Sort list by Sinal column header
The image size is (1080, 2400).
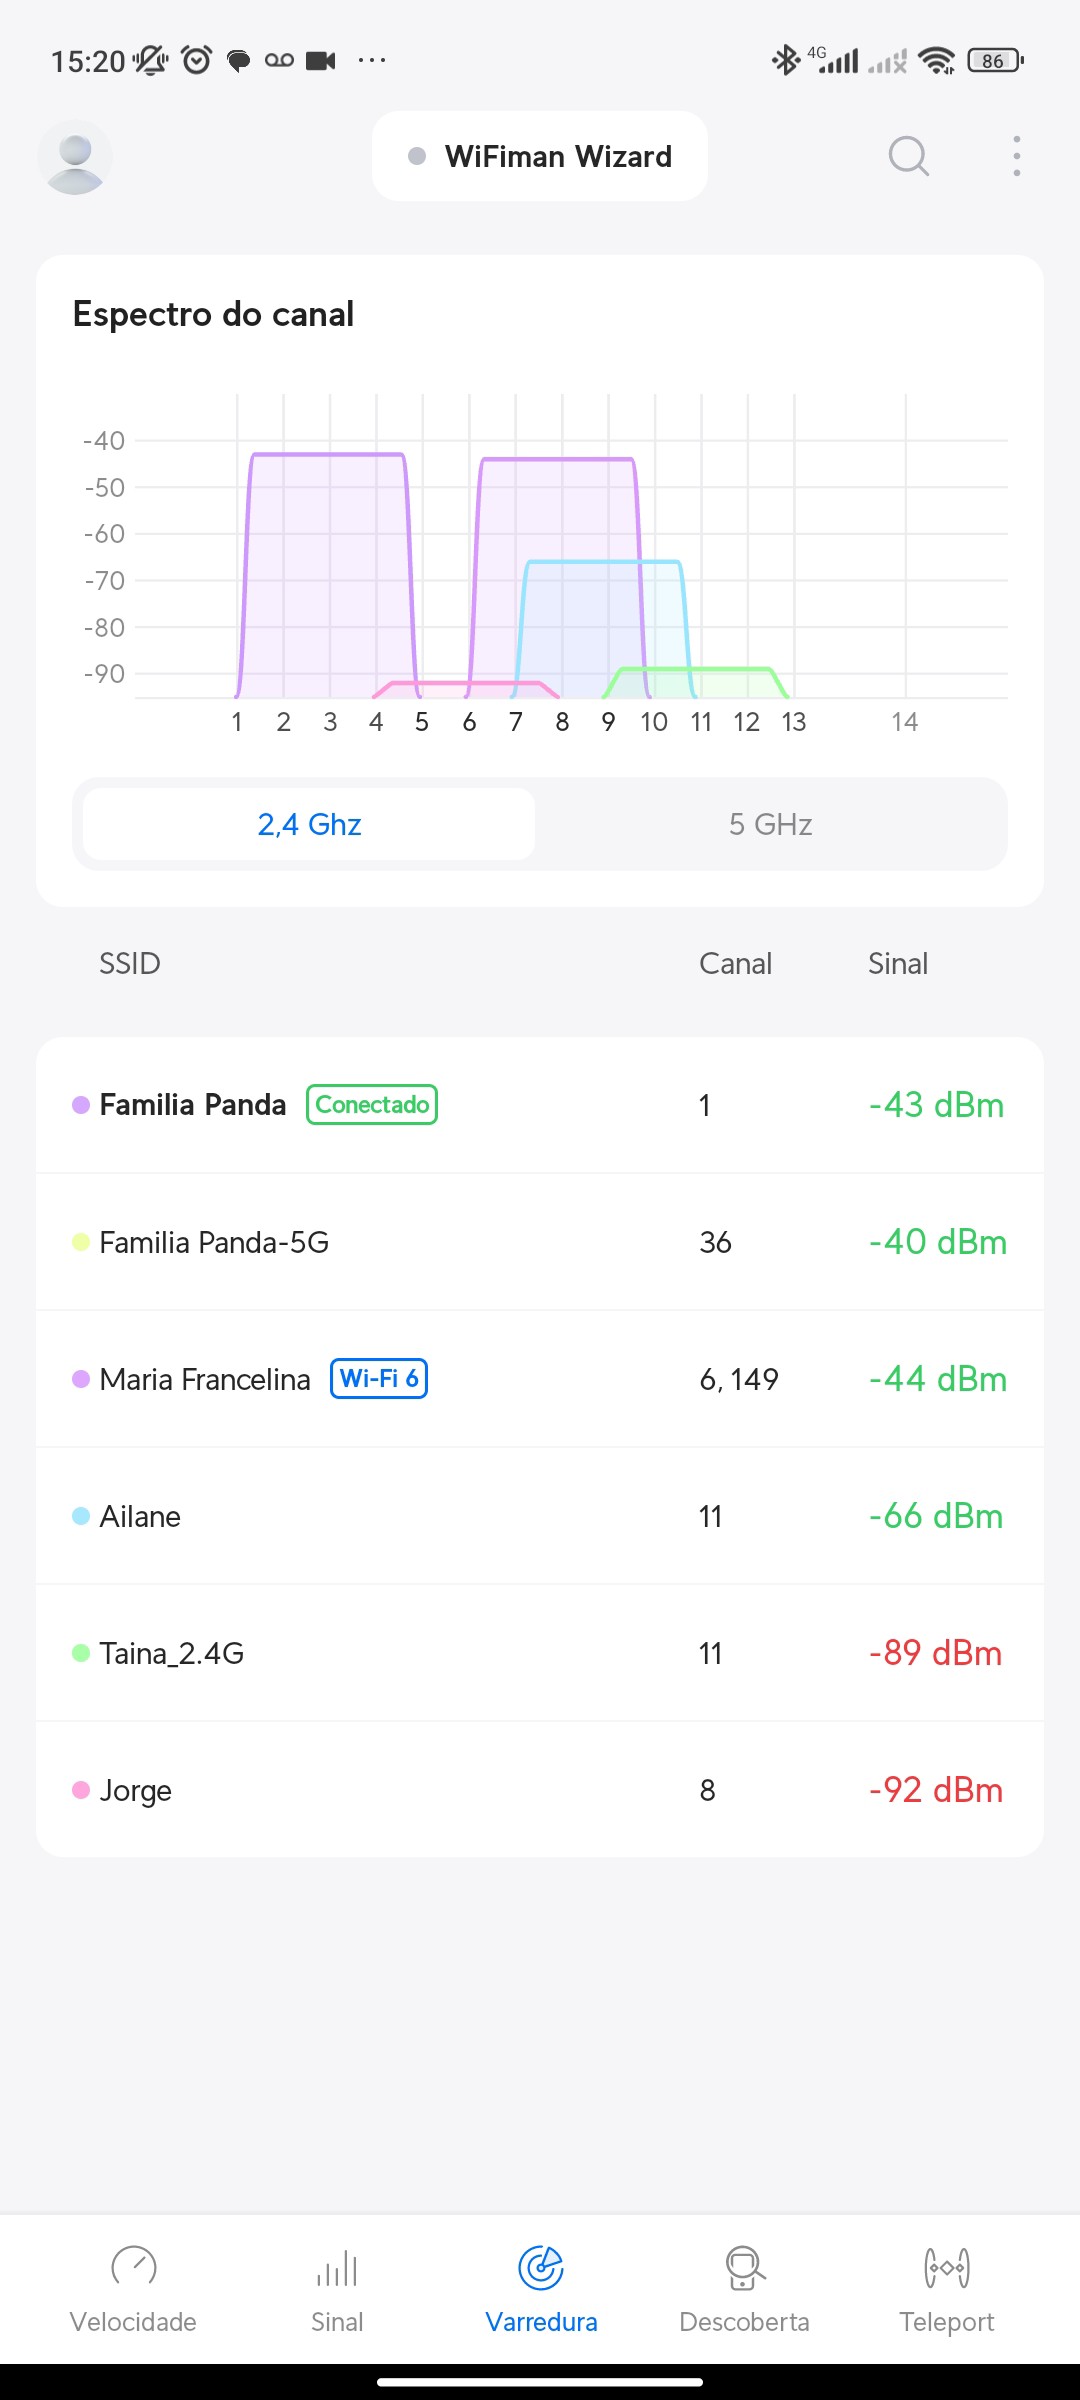[897, 964]
